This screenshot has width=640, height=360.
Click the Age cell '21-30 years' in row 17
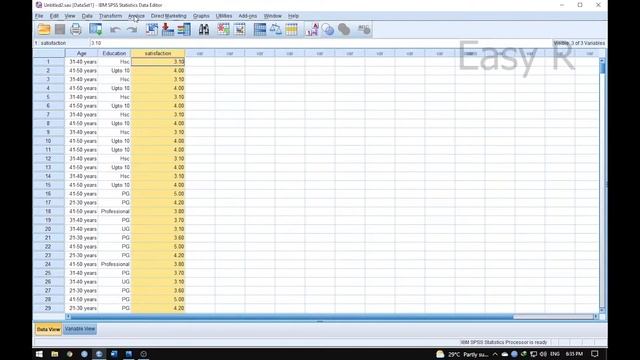82,202
